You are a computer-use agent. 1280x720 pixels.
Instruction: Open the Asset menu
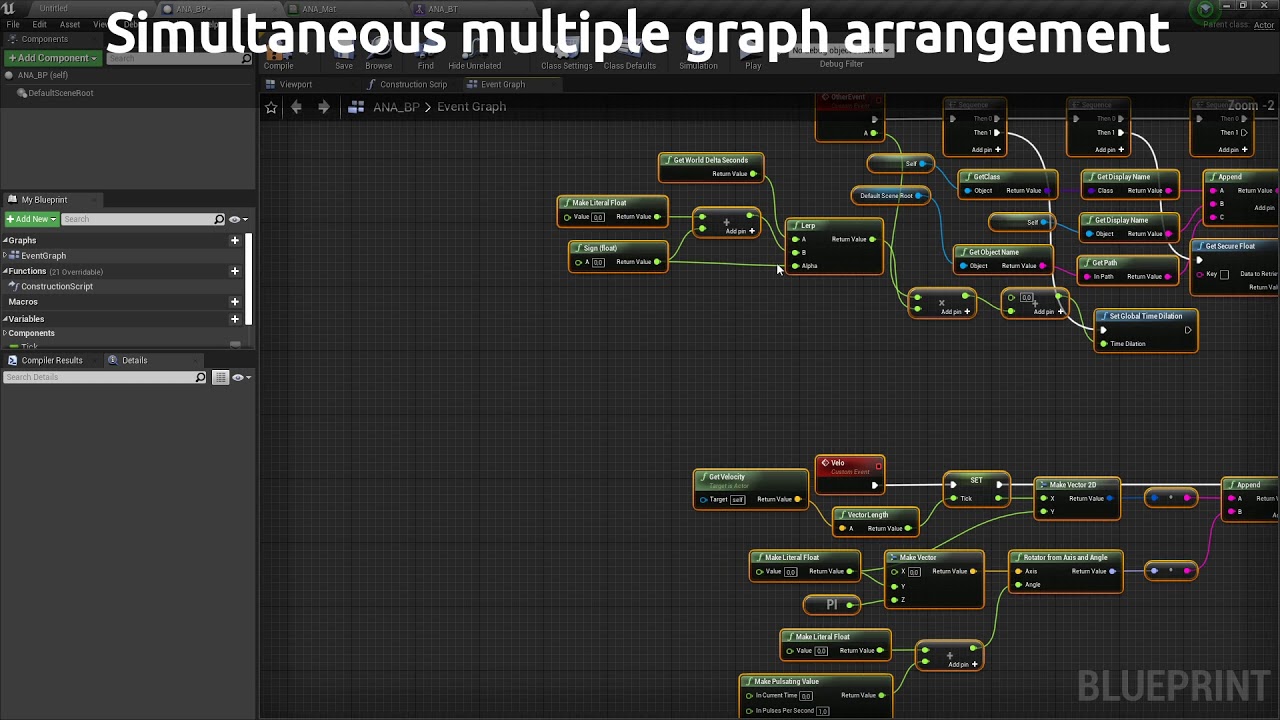click(70, 24)
